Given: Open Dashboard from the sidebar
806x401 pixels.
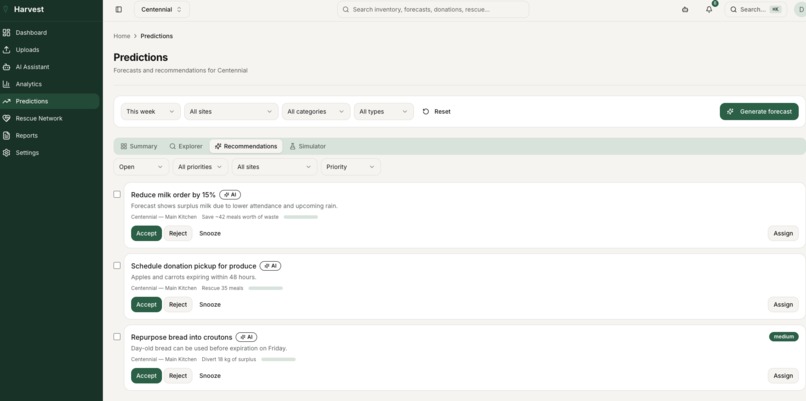Looking at the screenshot, I should (x=49, y=32).
